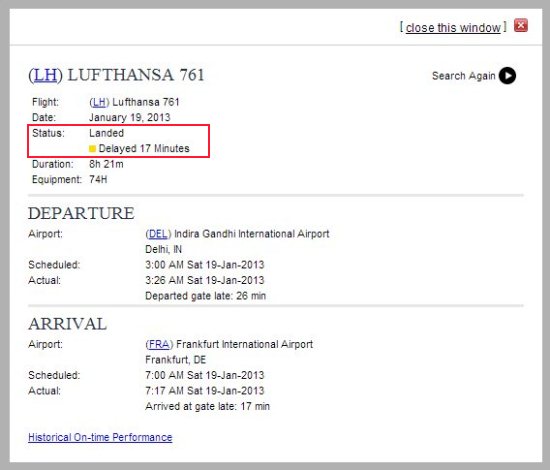Select scheduled departure '3:00 AM Sat 19-Jan-2013'

[x=204, y=265]
